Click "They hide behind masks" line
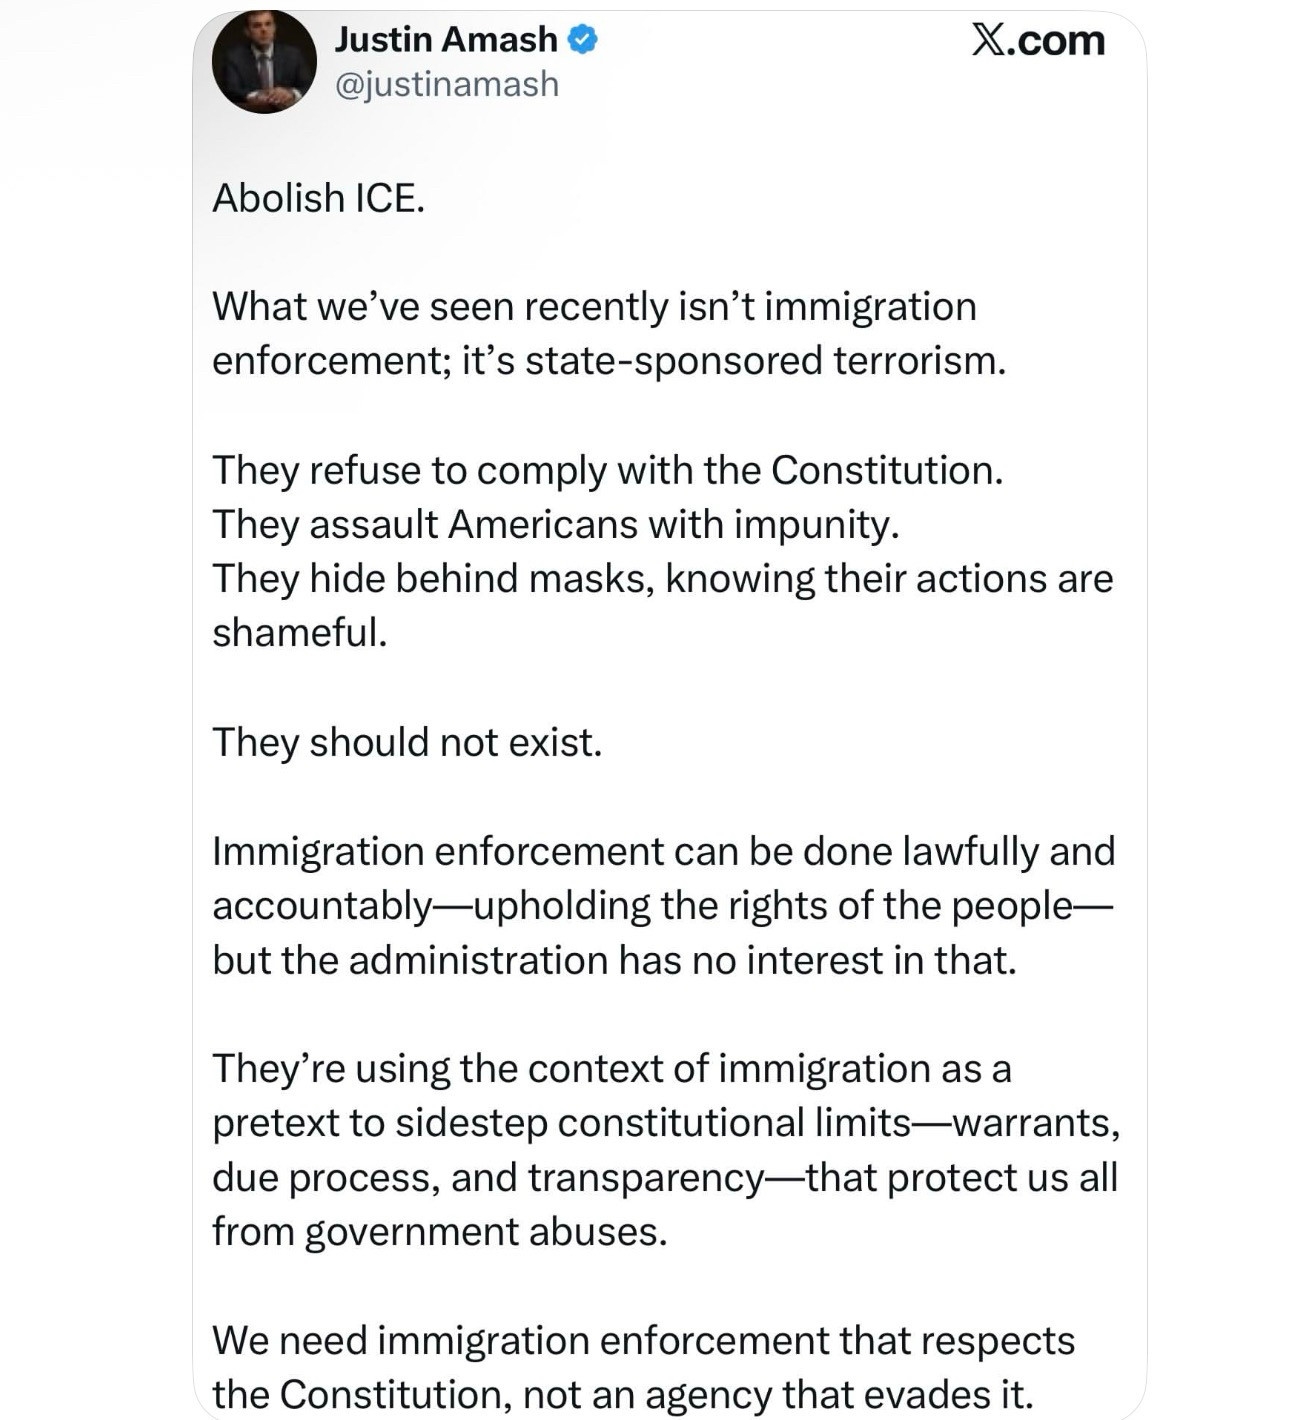This screenshot has height=1420, width=1290. pyautogui.click(x=661, y=578)
